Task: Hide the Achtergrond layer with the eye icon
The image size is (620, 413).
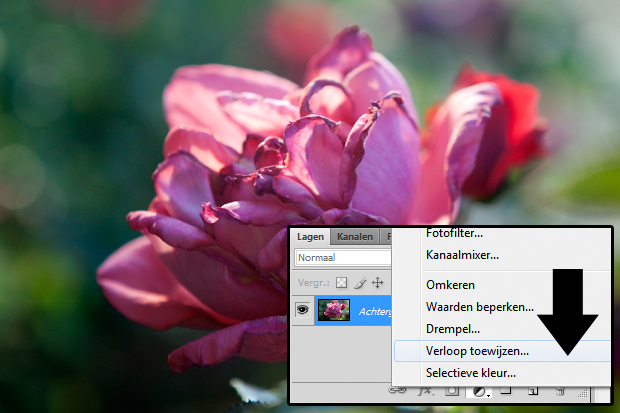Action: coord(302,309)
